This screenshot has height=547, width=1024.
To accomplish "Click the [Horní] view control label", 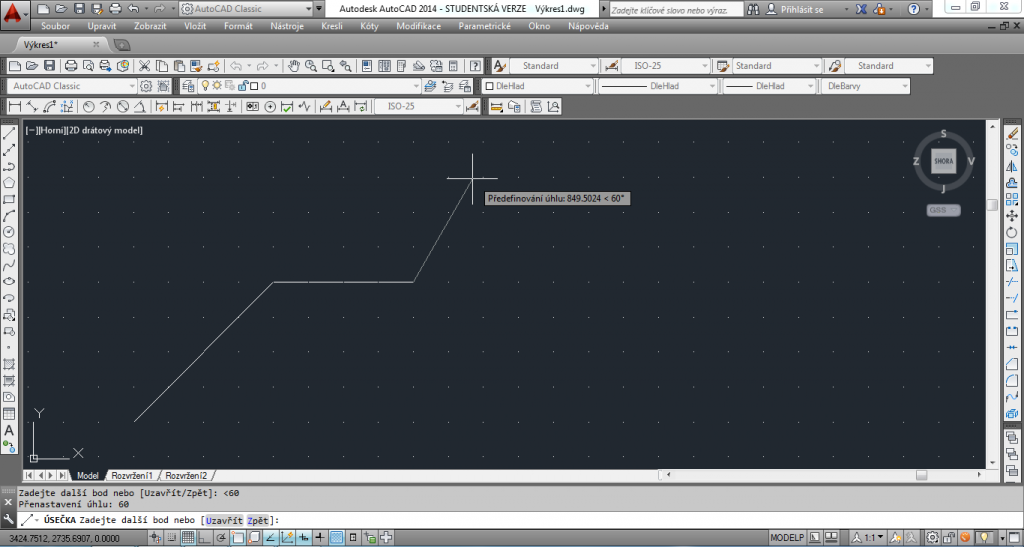I will tap(52, 130).
